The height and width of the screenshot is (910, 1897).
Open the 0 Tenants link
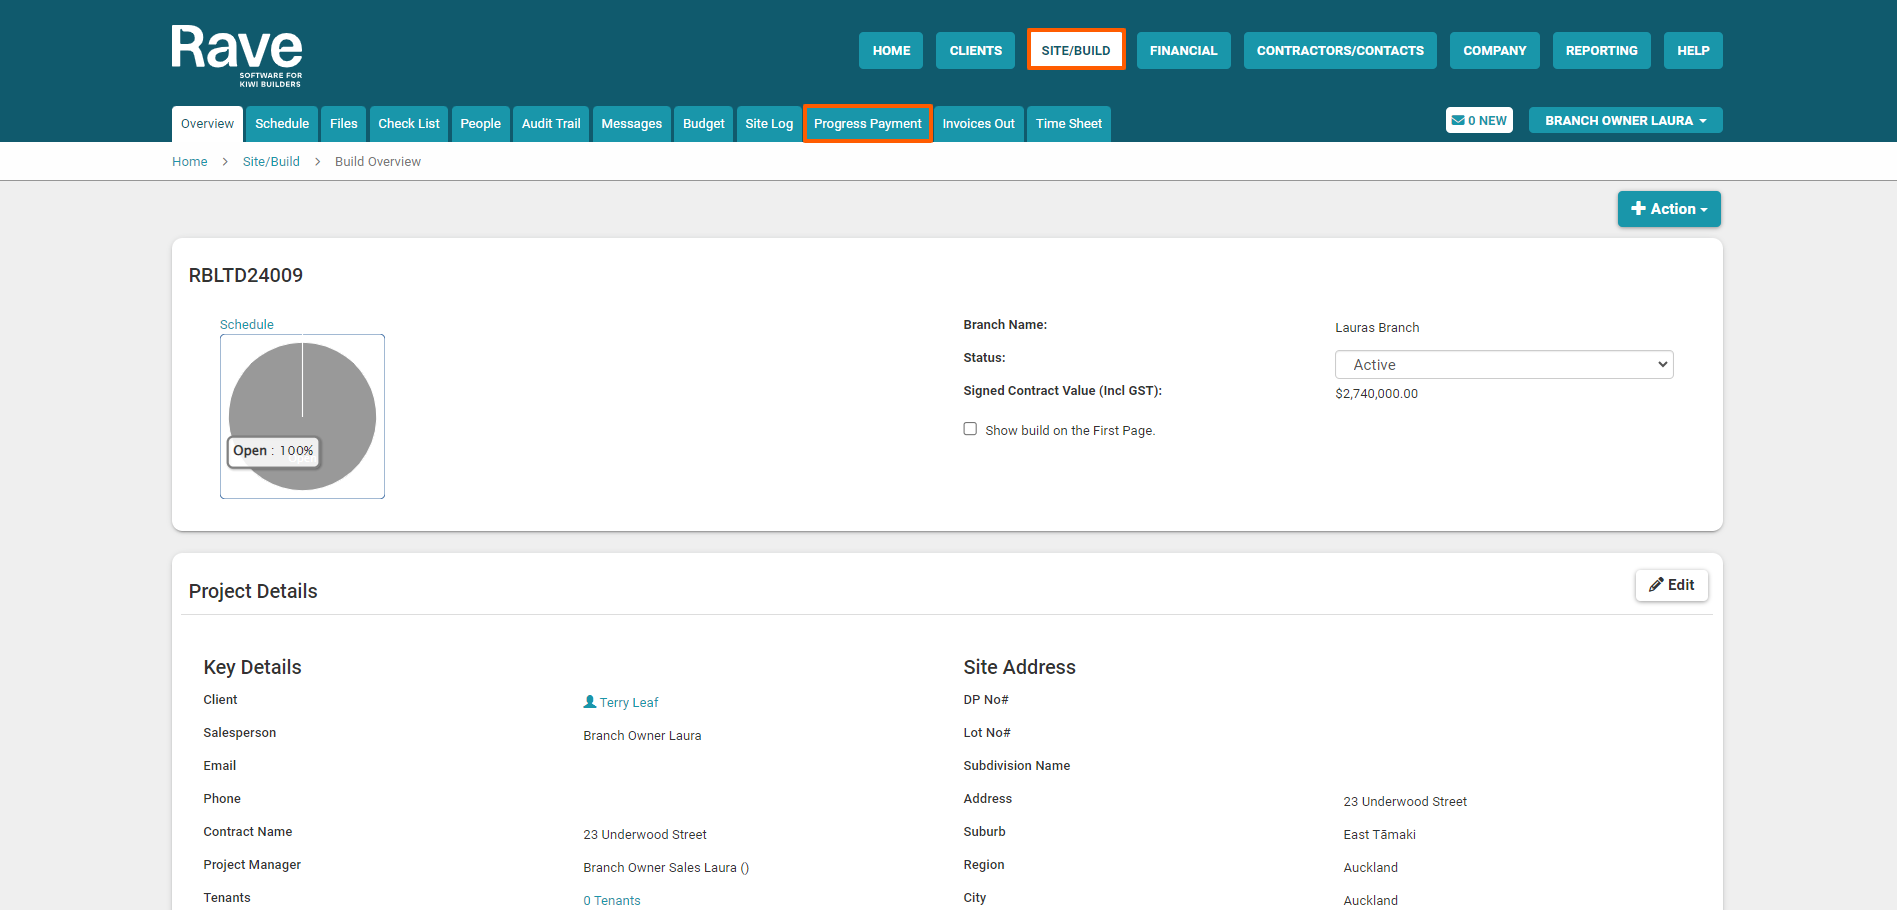[x=612, y=901]
